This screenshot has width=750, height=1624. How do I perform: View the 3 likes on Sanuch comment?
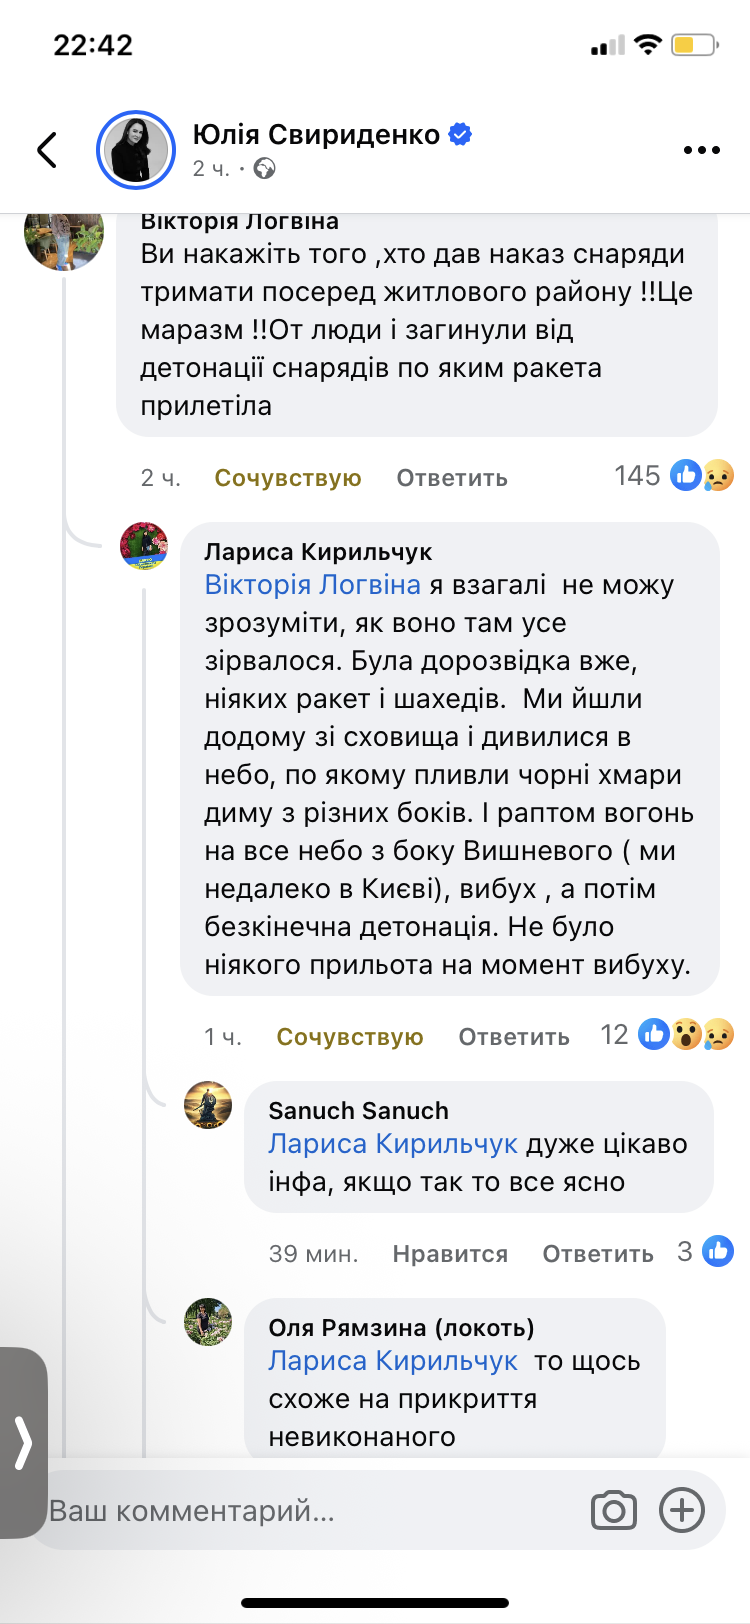(705, 1251)
